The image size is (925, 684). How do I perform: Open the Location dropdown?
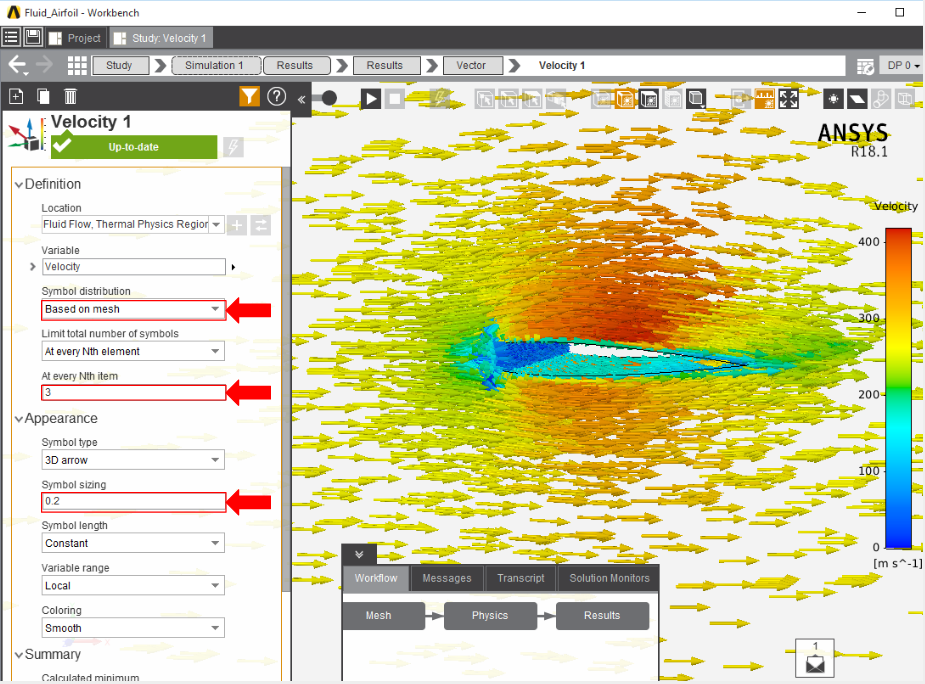[217, 224]
